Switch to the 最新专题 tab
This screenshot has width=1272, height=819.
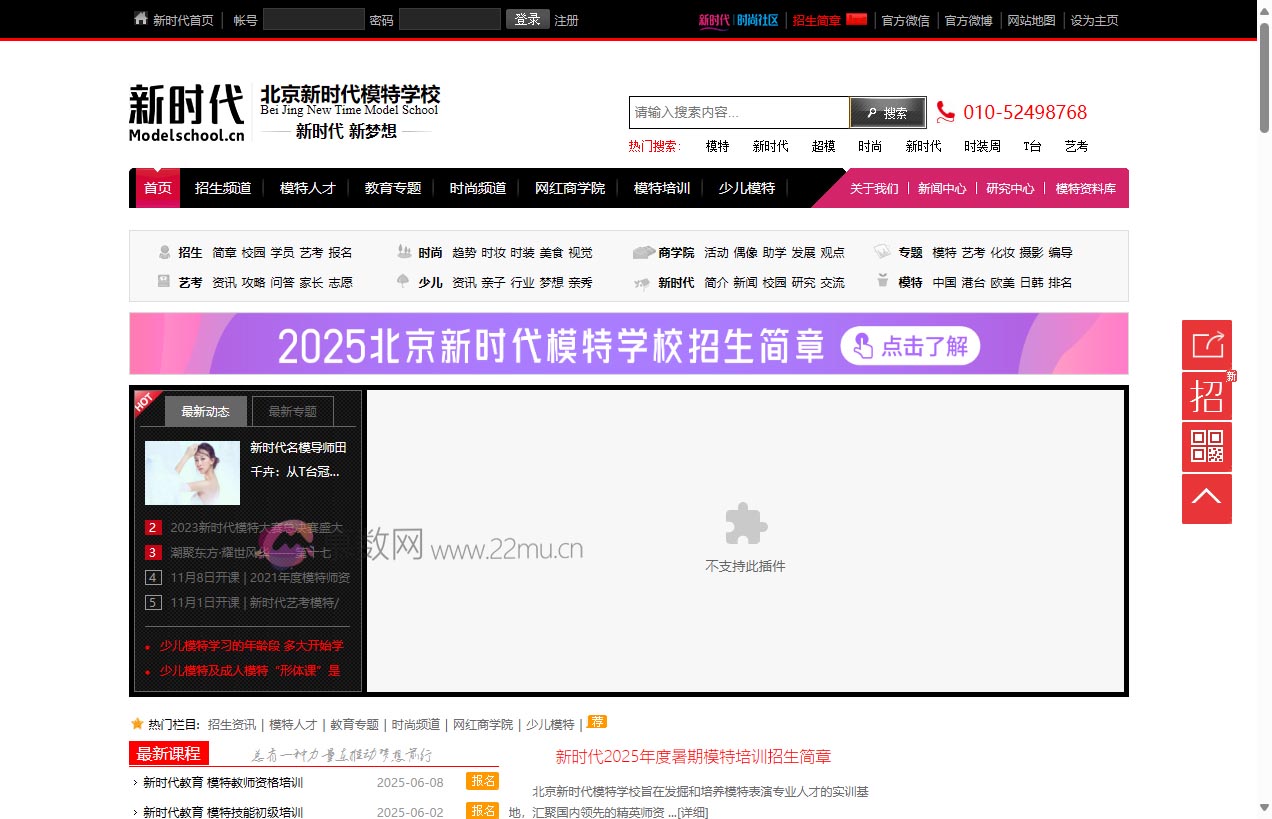[x=292, y=411]
